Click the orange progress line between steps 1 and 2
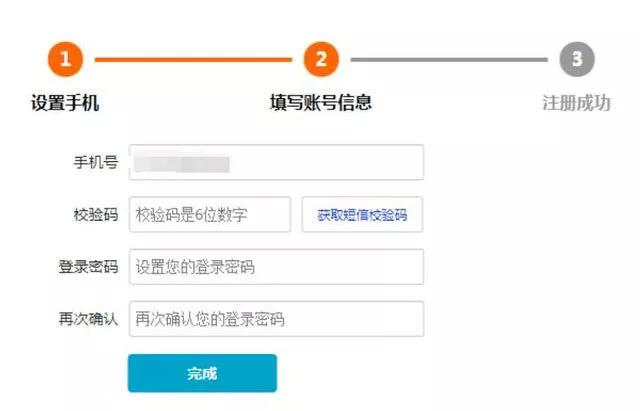The image size is (640, 411). coord(192,59)
